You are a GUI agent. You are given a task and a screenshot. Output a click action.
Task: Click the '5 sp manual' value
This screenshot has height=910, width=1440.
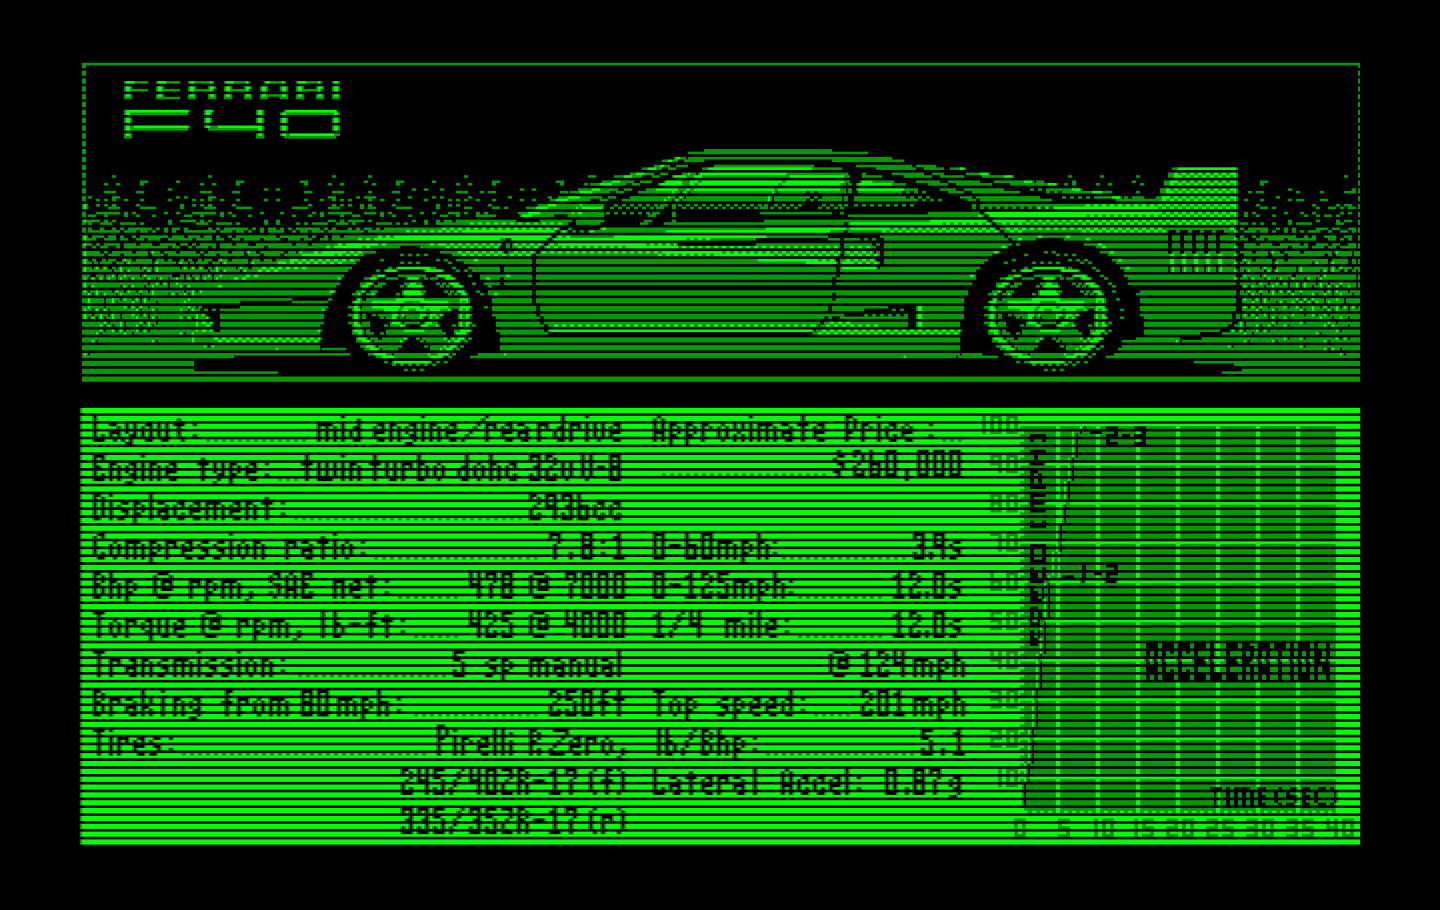click(537, 665)
